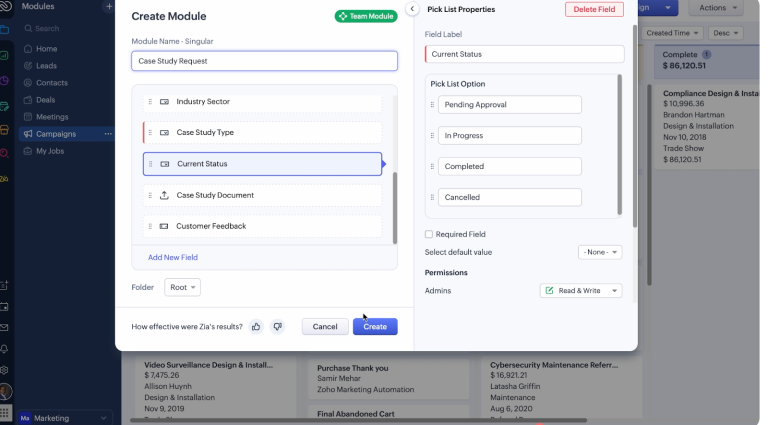This screenshot has width=768, height=425.
Task: Enable the Required Field checkbox
Action: pyautogui.click(x=429, y=234)
